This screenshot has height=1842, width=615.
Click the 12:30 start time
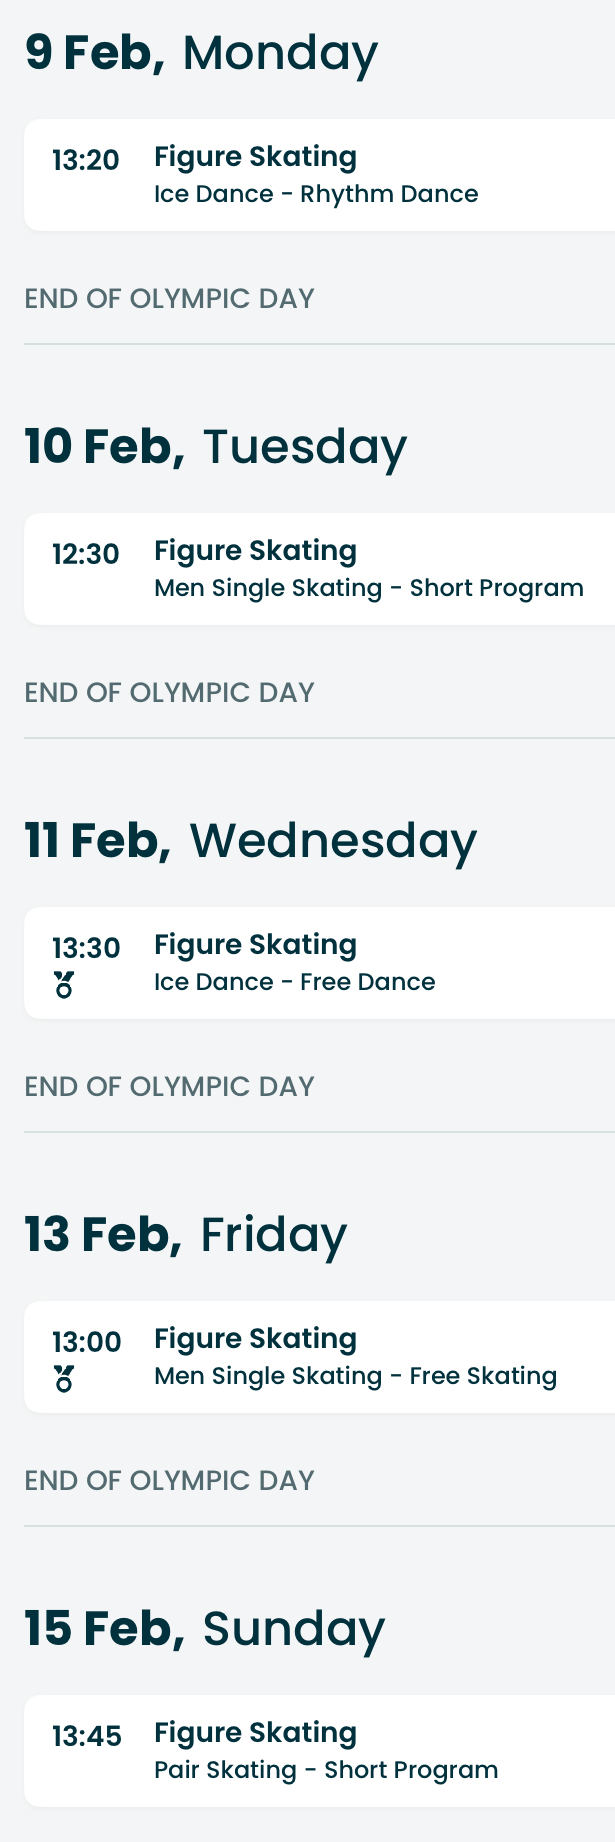click(x=86, y=554)
